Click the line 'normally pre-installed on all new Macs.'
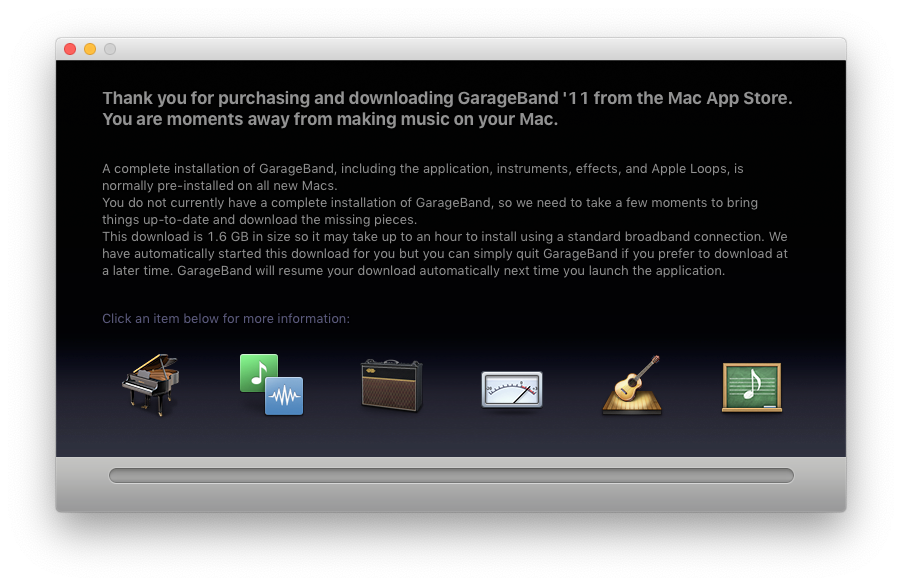The height and width of the screenshot is (586, 902). [220, 186]
